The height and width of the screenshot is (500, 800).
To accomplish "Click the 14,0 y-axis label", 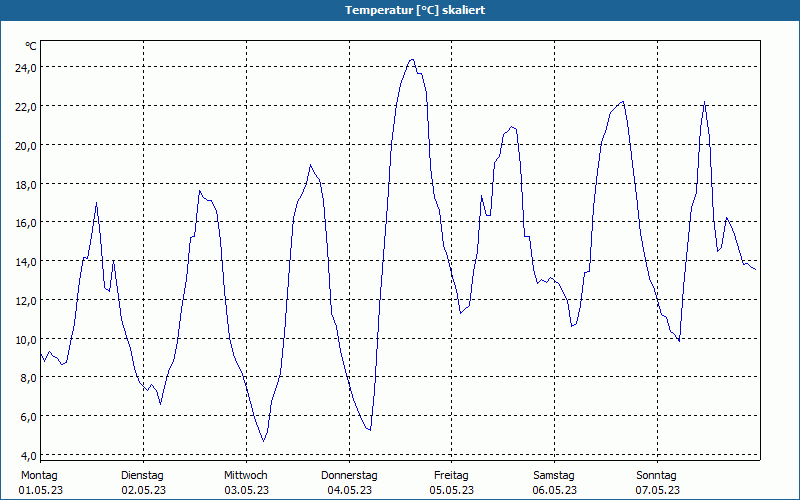I will click(24, 261).
